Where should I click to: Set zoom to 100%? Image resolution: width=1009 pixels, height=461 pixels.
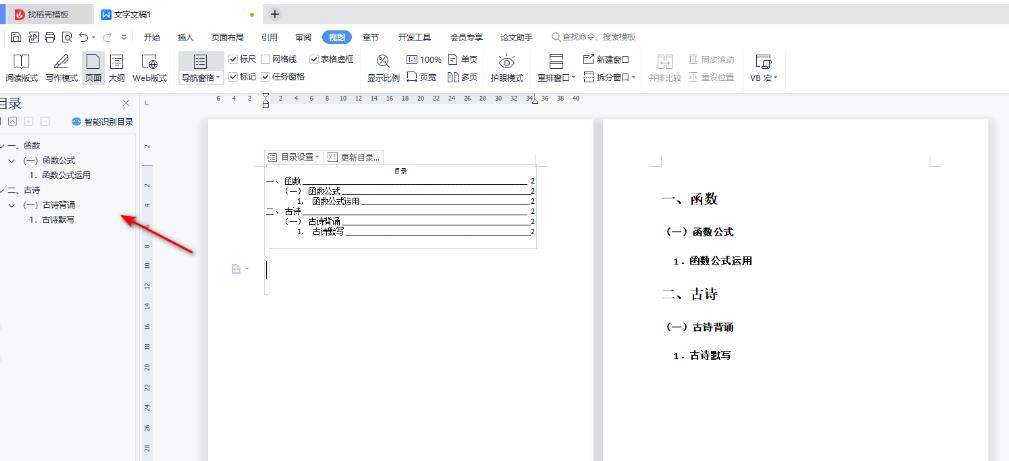coord(423,60)
